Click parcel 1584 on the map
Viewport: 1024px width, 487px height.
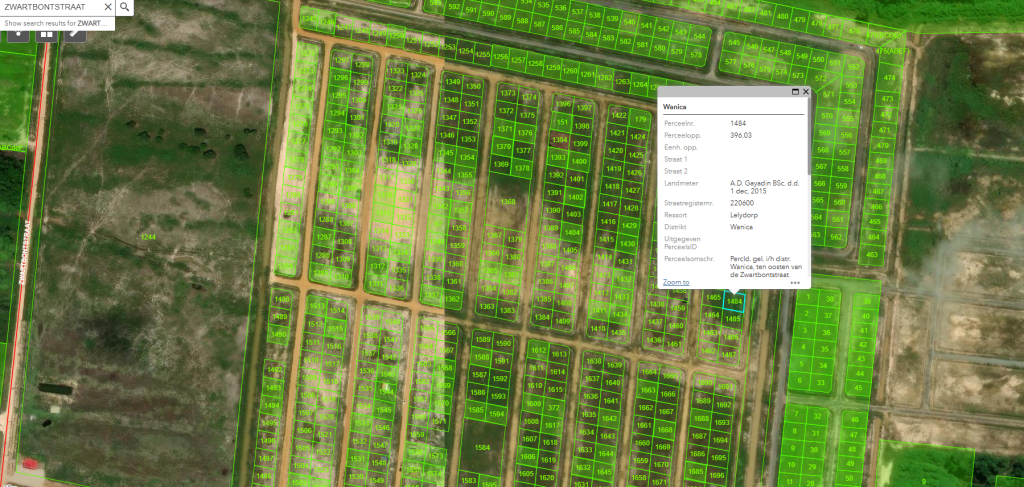coord(482,446)
